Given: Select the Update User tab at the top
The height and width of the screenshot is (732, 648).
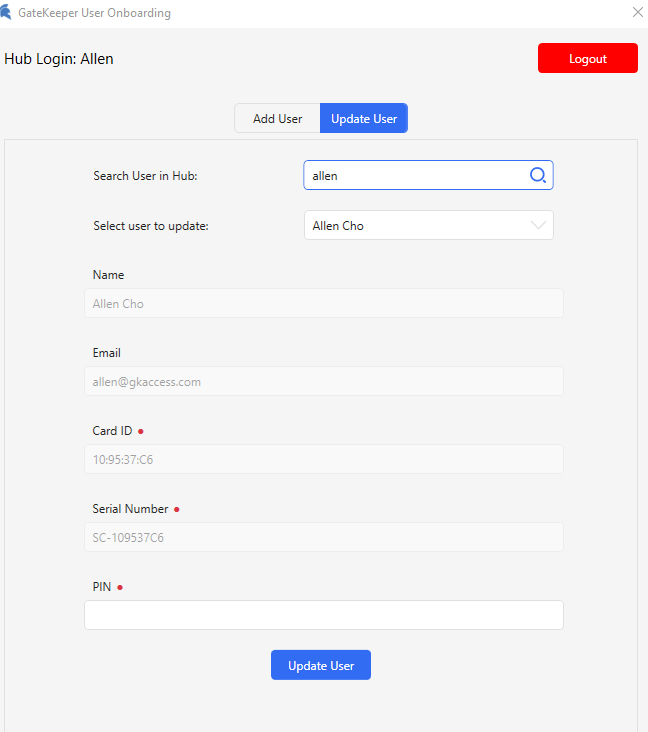Looking at the screenshot, I should coord(364,119).
